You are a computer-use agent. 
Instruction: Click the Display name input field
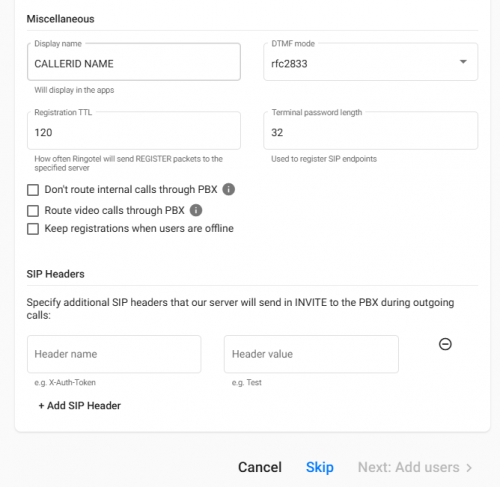(x=134, y=62)
